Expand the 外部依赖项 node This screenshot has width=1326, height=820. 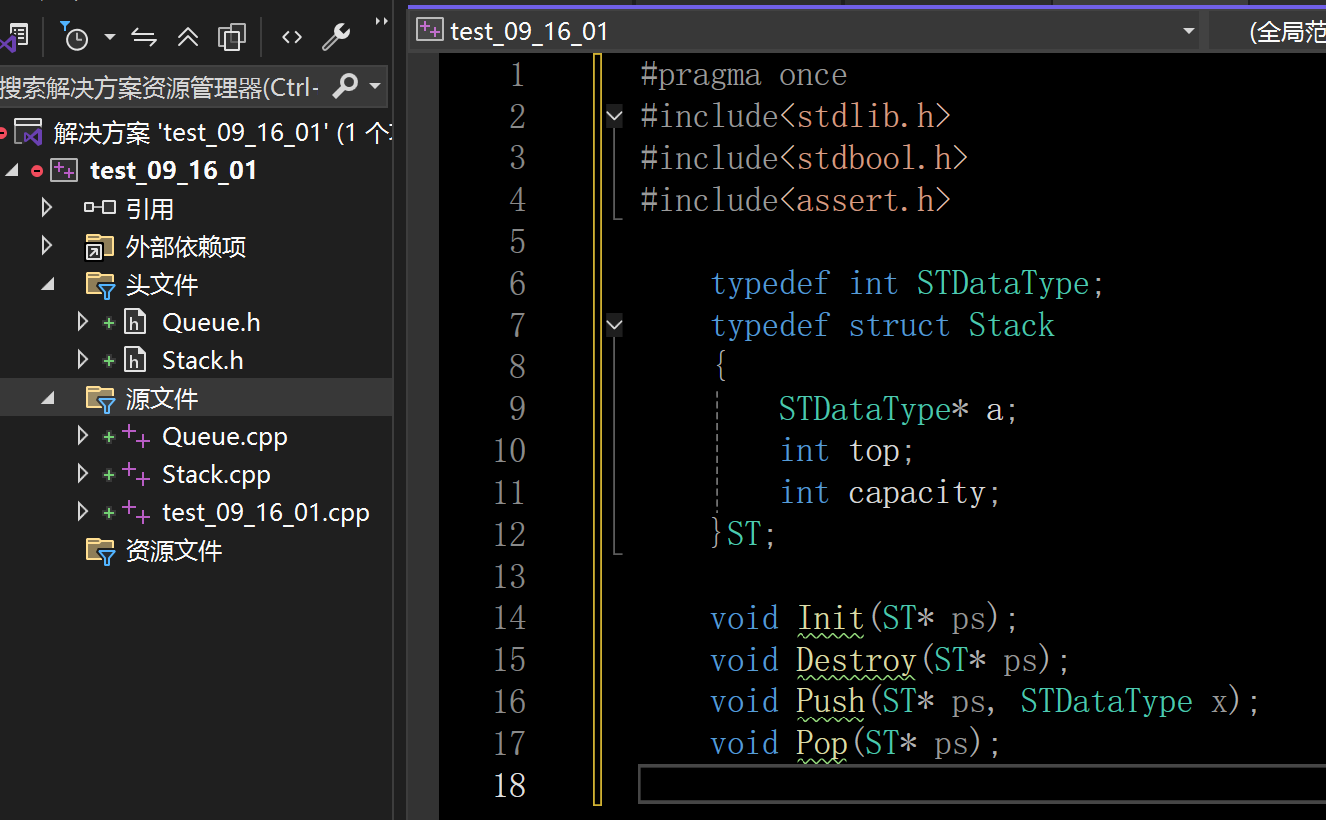pyautogui.click(x=47, y=246)
